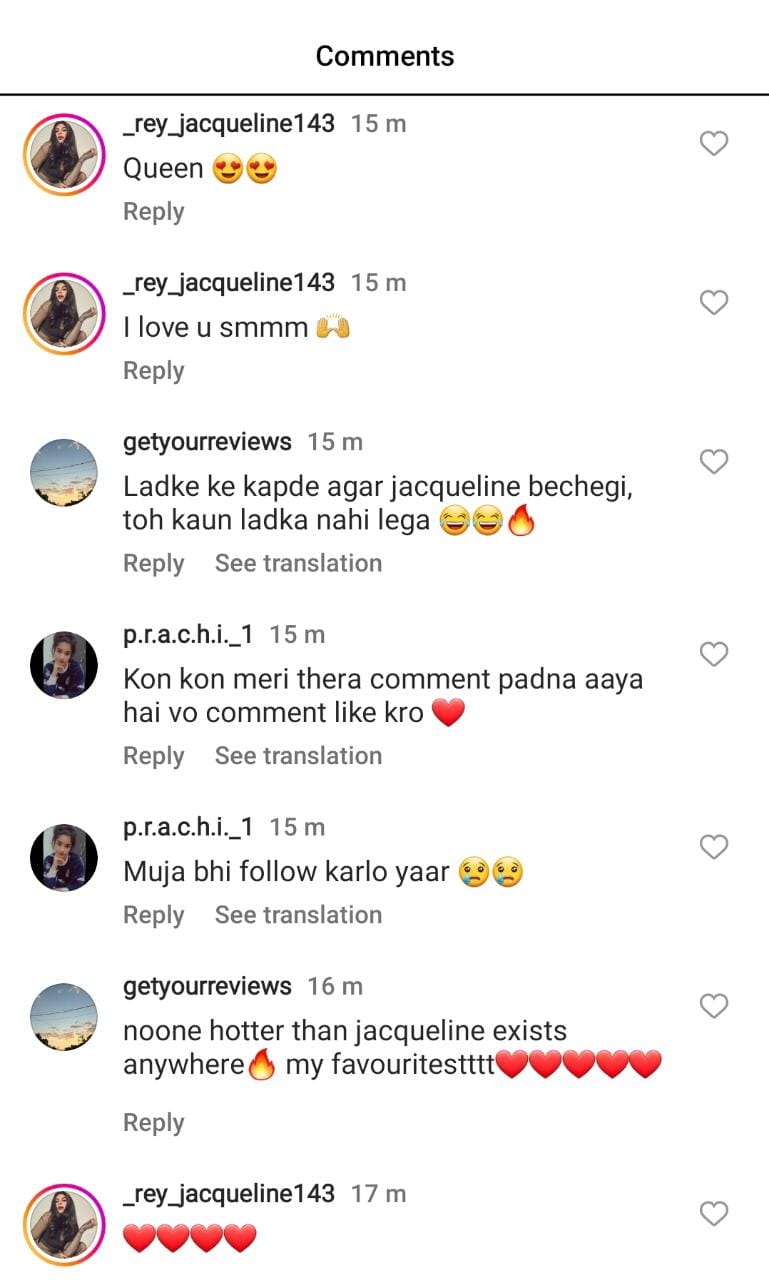See translation of "Ladke ke kapde" comment
This screenshot has width=769, height=1280.
[x=298, y=563]
